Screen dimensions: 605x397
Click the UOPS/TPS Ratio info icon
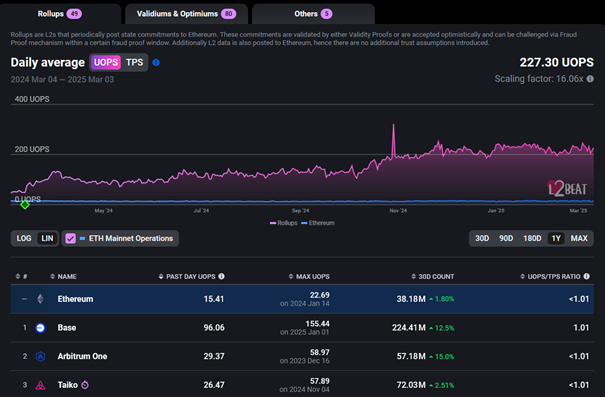pos(586,276)
